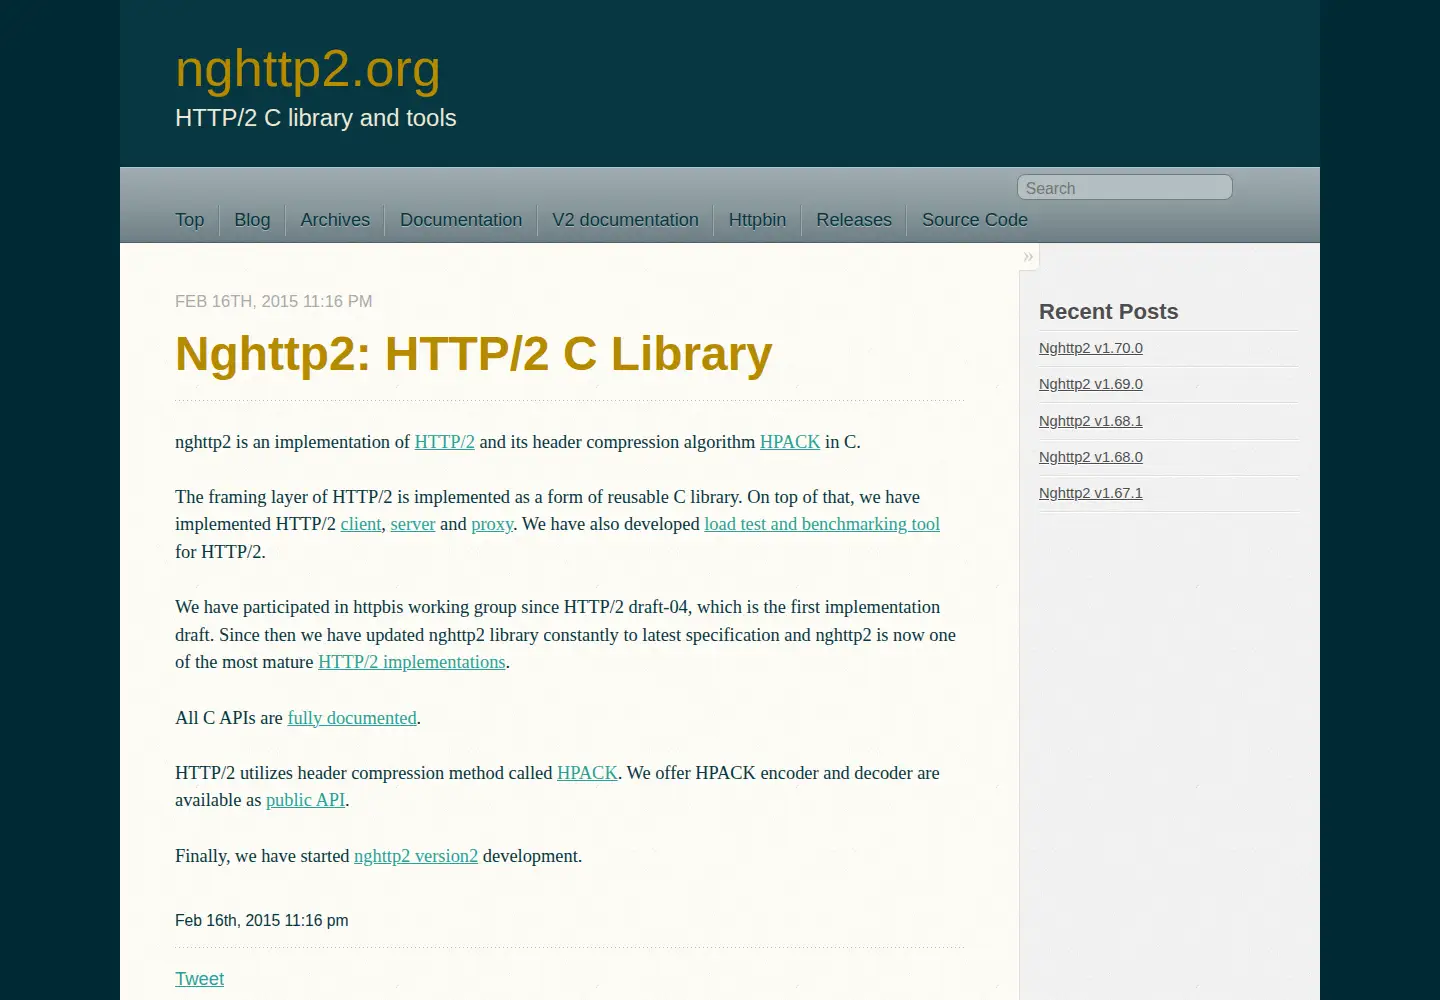Follow the server link
The height and width of the screenshot is (1000, 1440).
tap(413, 524)
